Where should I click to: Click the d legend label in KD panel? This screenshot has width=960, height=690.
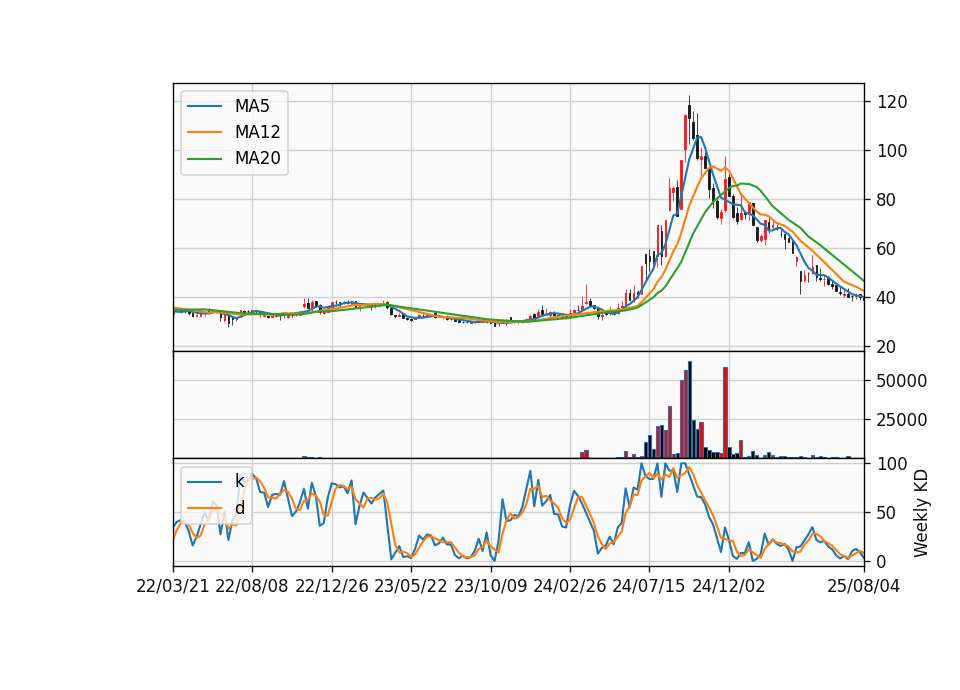pyautogui.click(x=239, y=508)
